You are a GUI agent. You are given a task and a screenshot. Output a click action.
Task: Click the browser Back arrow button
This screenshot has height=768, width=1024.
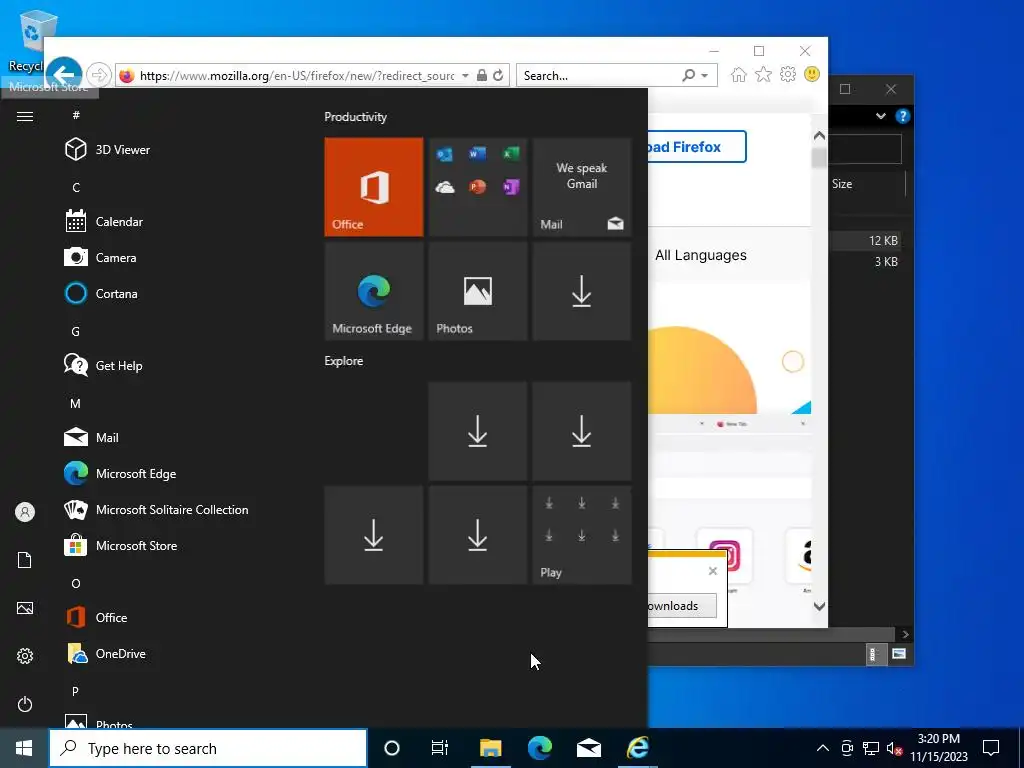click(x=64, y=75)
